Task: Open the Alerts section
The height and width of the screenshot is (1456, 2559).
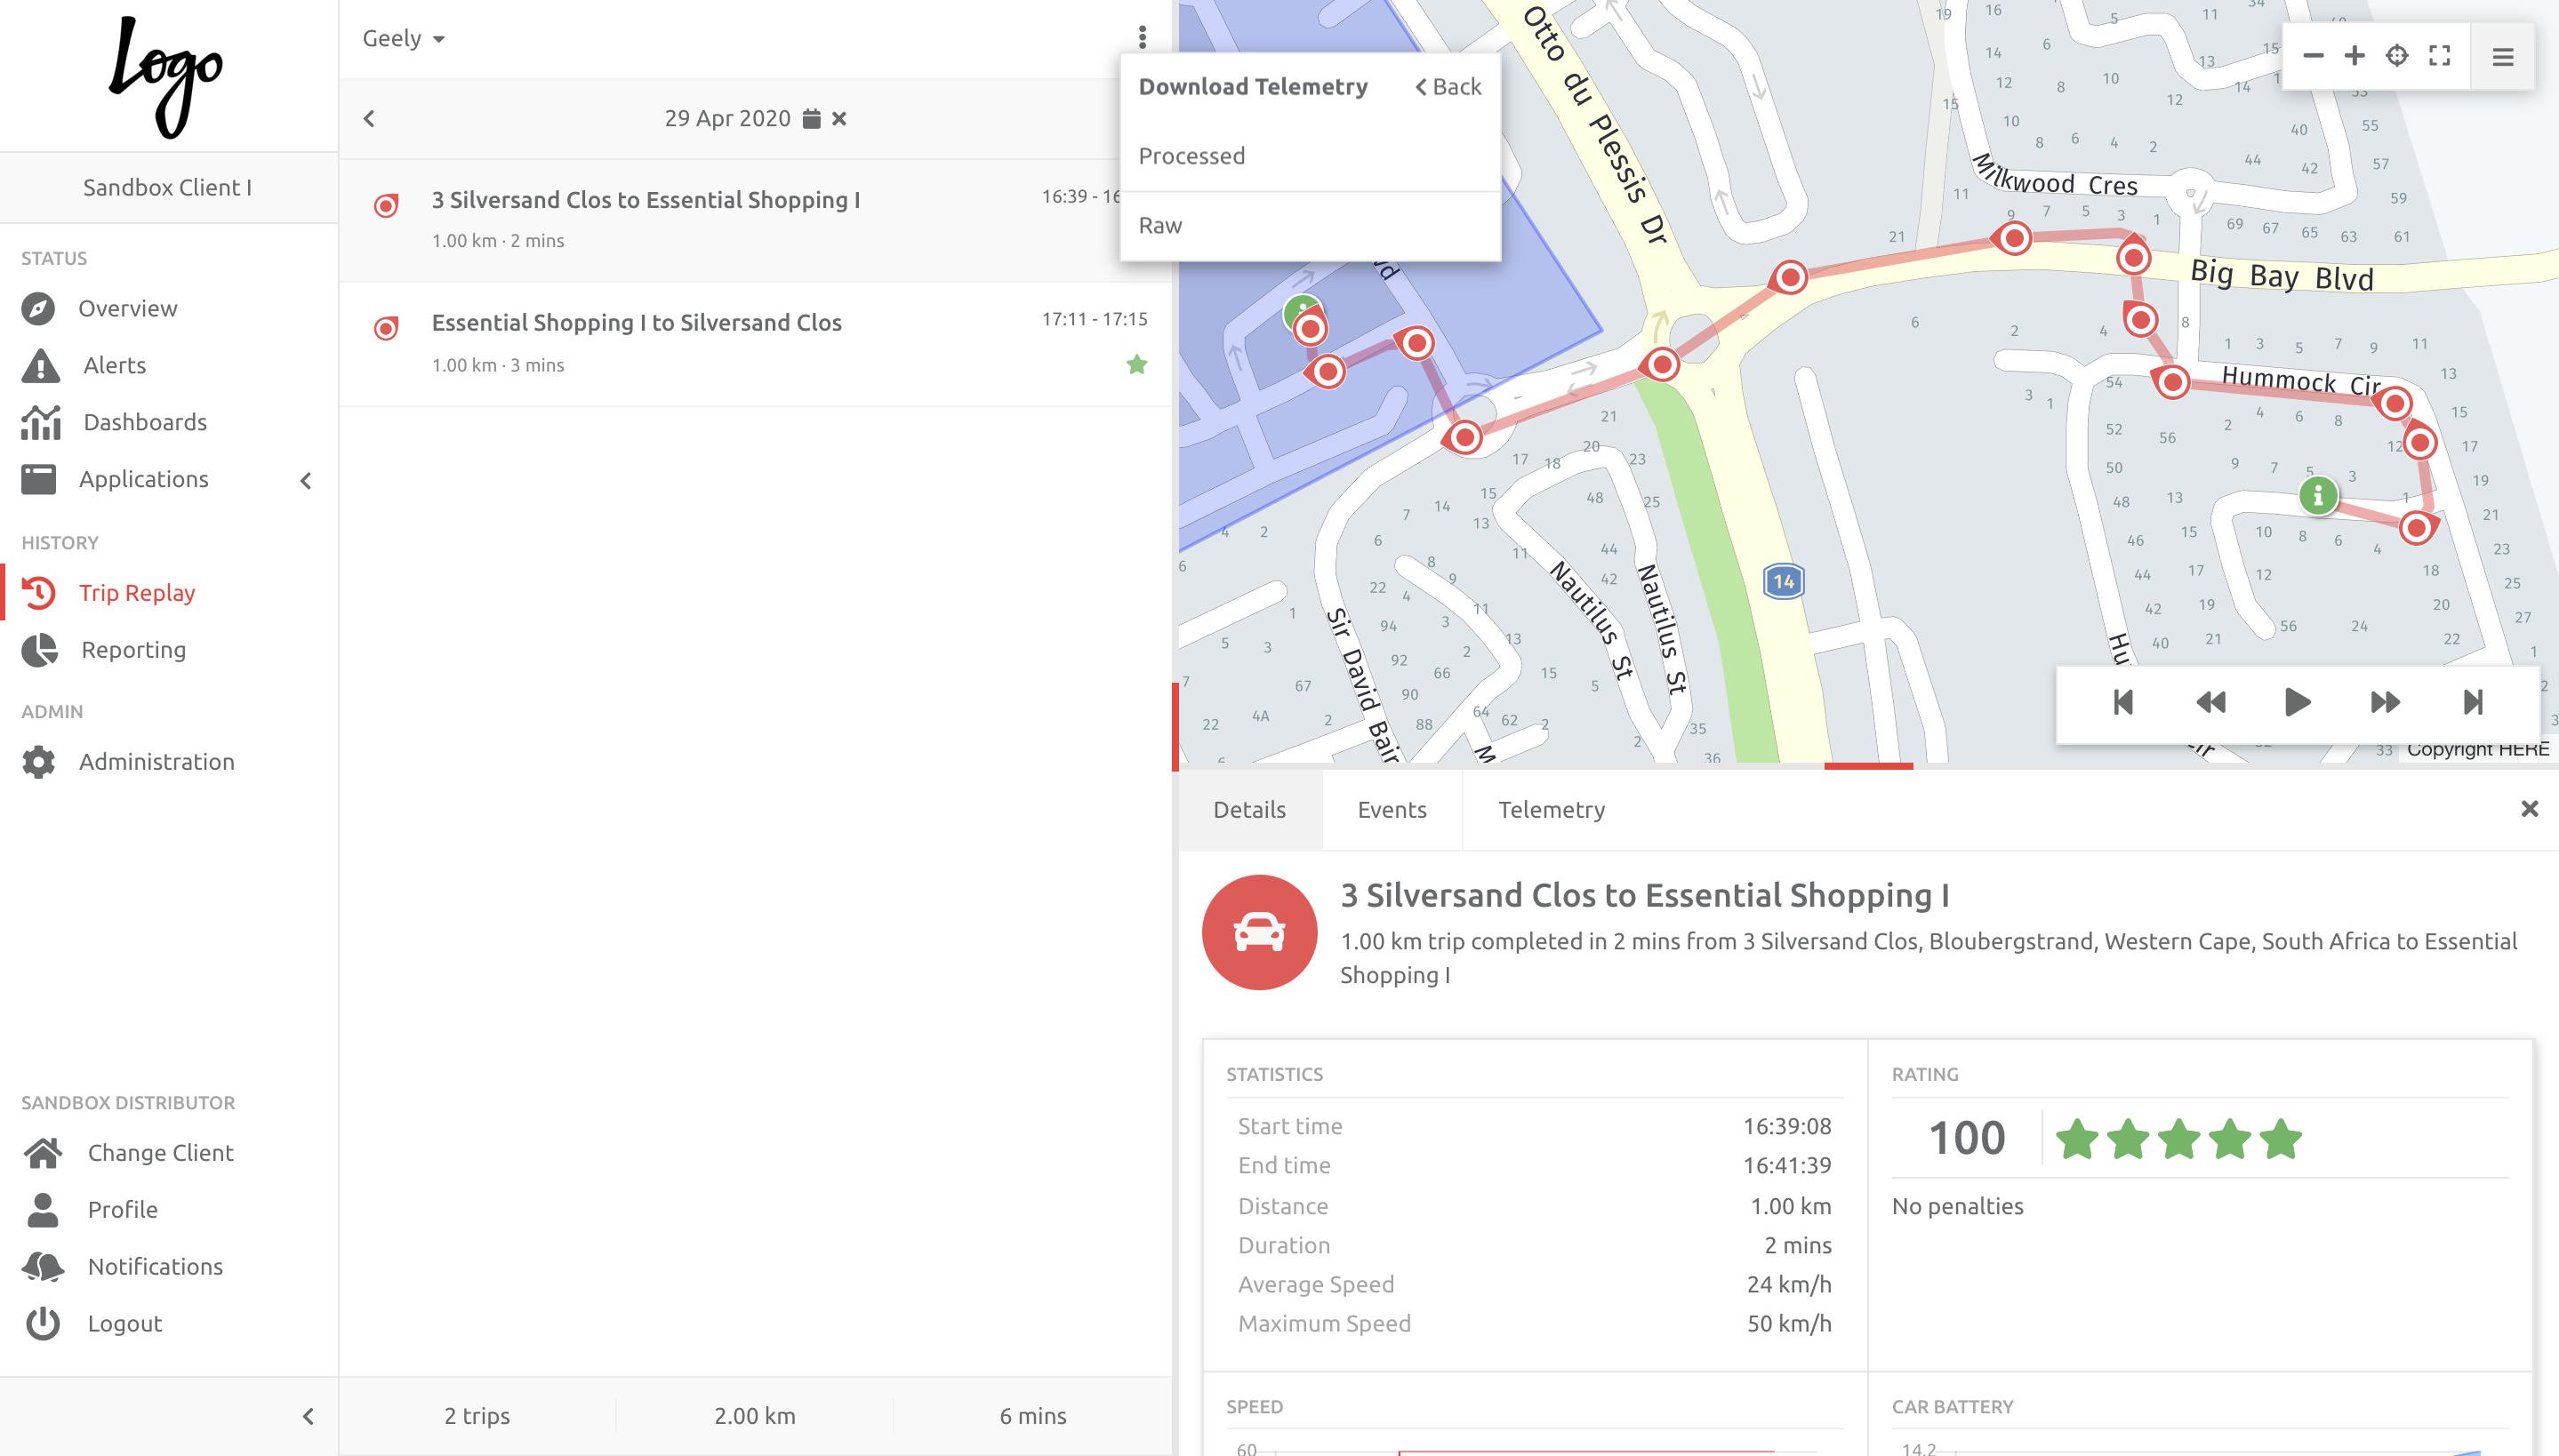Action: 113,365
